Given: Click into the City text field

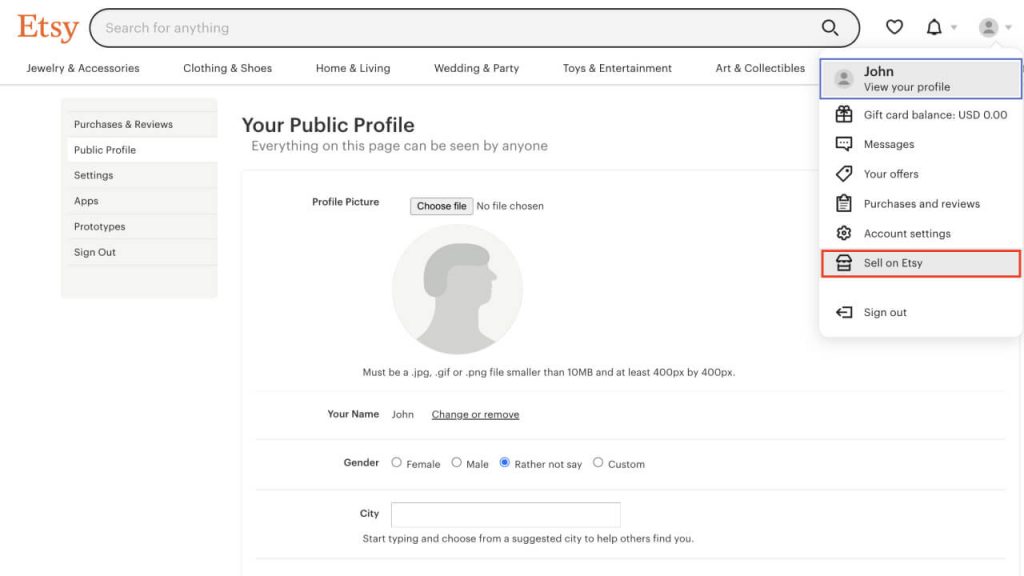Looking at the screenshot, I should (x=505, y=514).
